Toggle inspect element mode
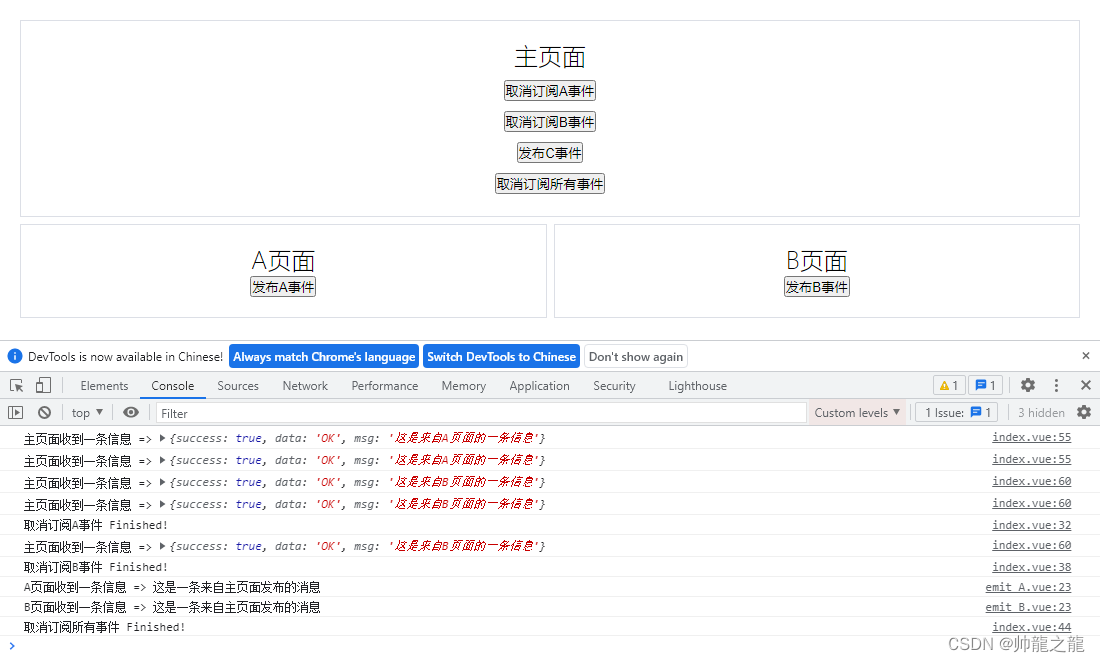Image resolution: width=1100 pixels, height=662 pixels. tap(17, 384)
